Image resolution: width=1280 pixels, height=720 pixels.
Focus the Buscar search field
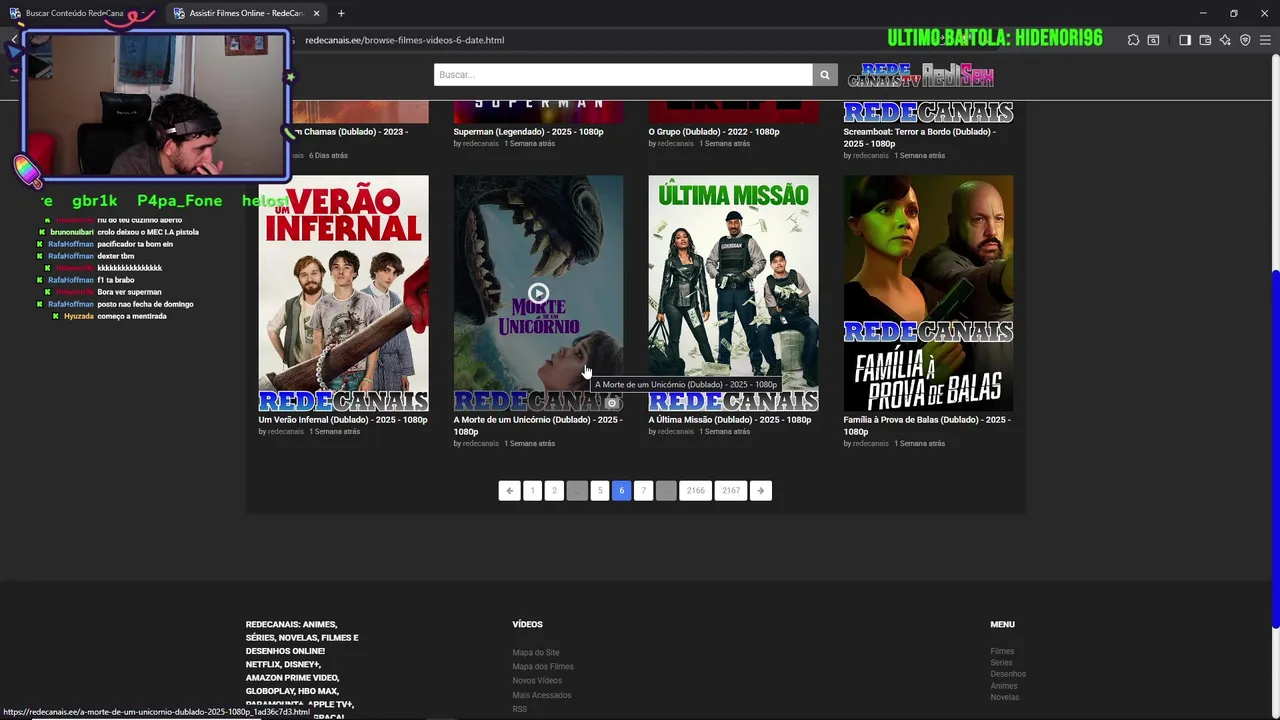pyautogui.click(x=623, y=75)
